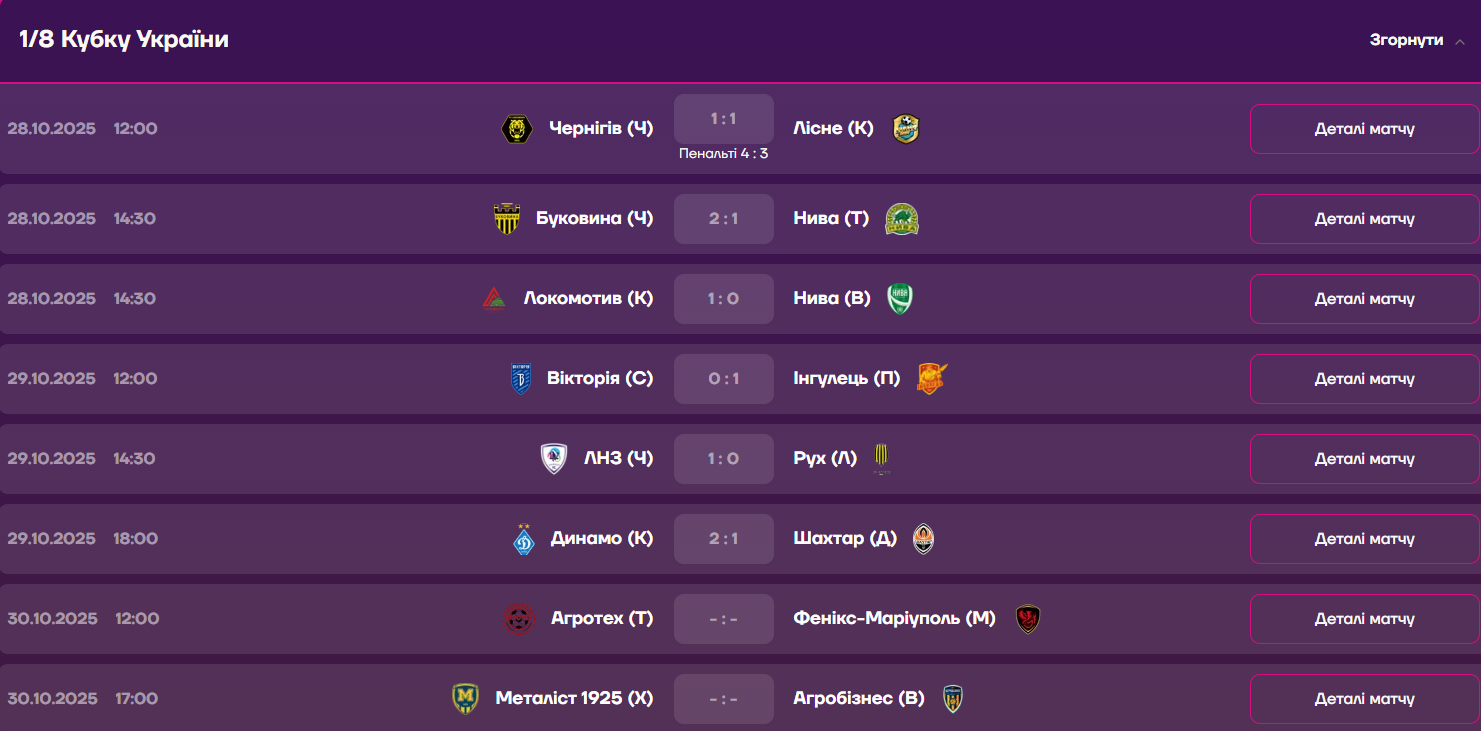1481x731 pixels.
Task: Click the Чернігів (Ч) team logo
Action: click(x=516, y=129)
